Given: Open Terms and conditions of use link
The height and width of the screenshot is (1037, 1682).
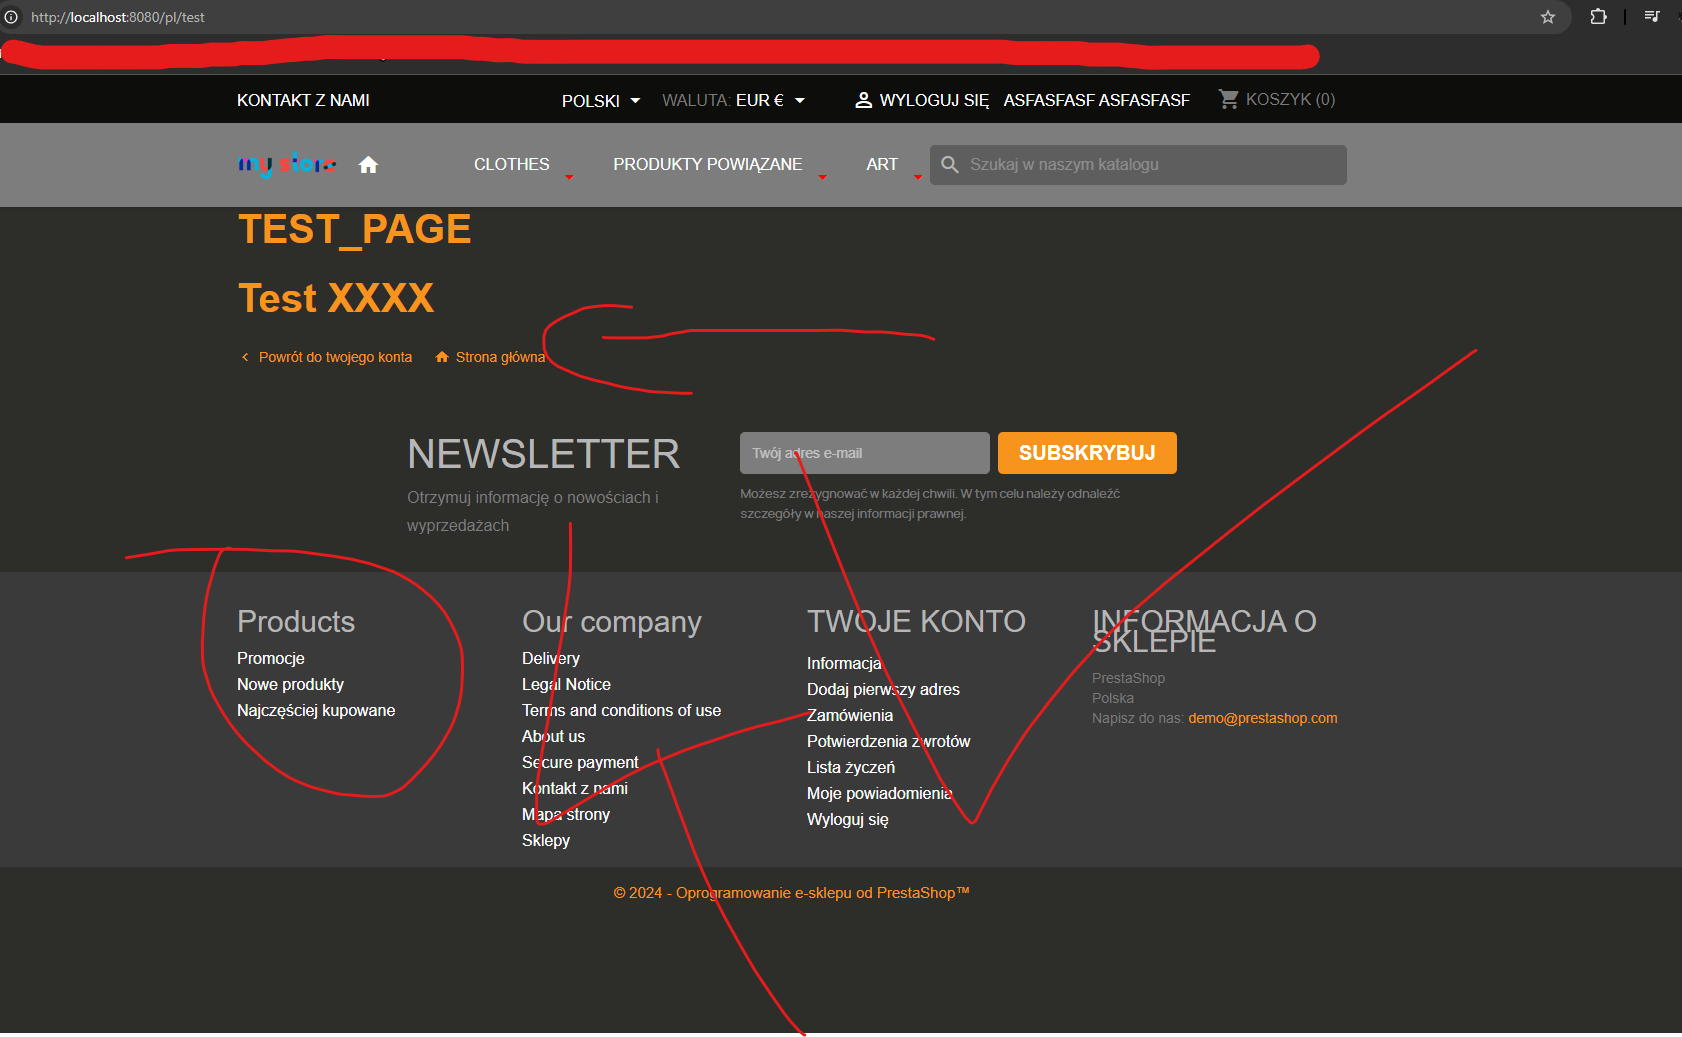Looking at the screenshot, I should (x=621, y=710).
